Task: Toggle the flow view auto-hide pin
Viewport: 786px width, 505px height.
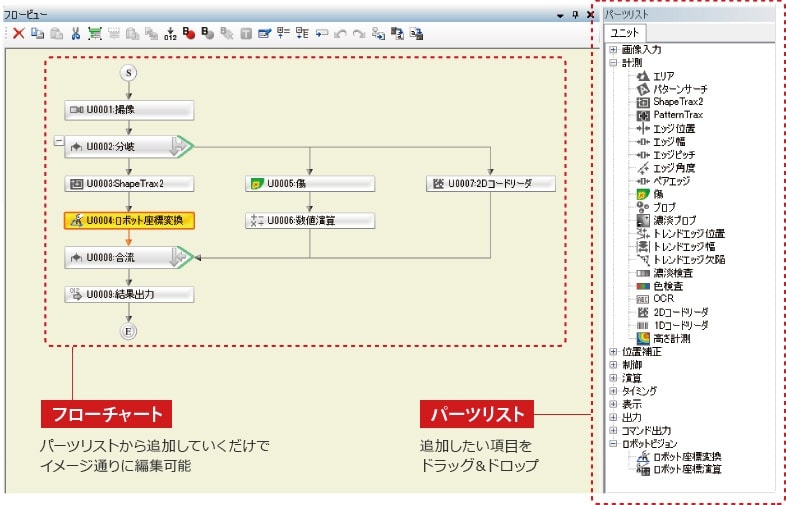Action: click(574, 15)
